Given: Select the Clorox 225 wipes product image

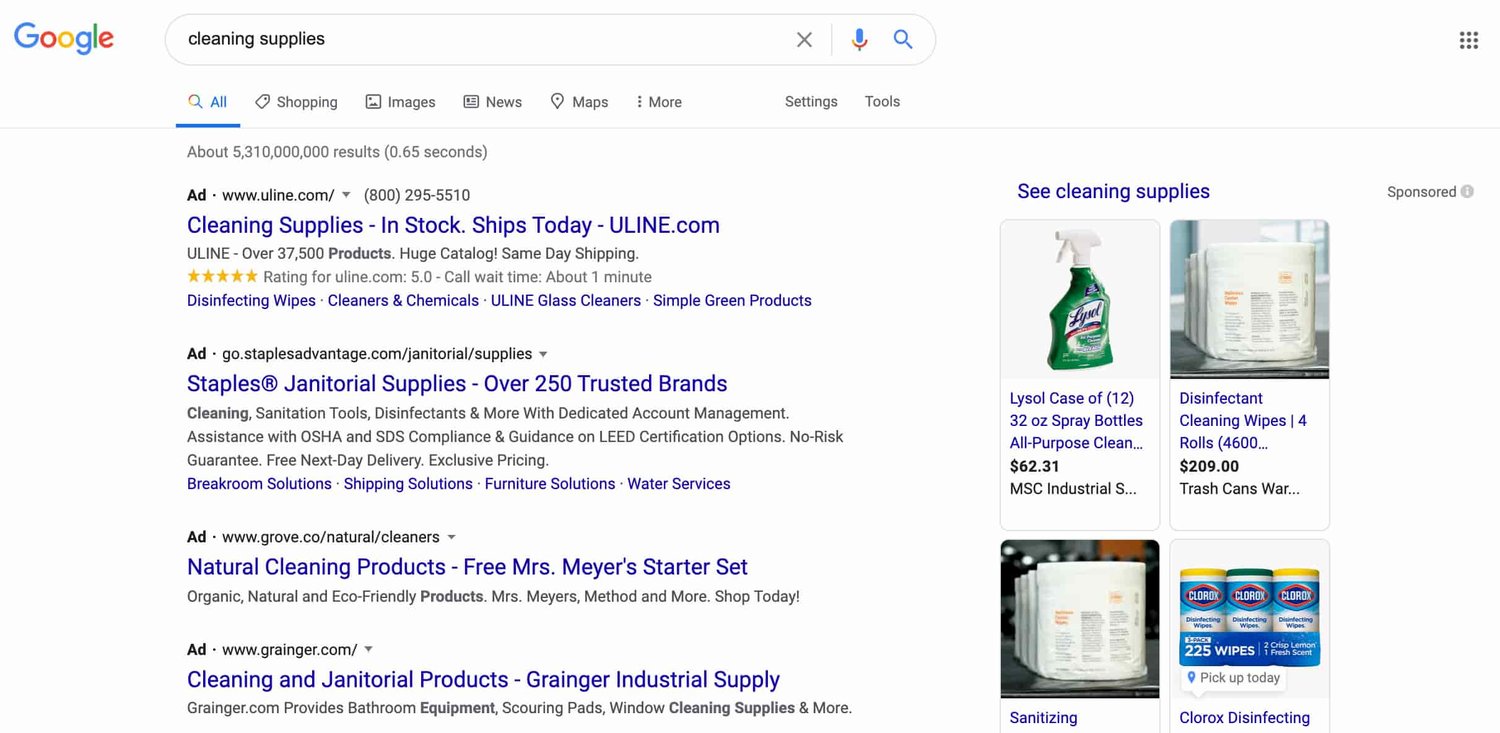Looking at the screenshot, I should pos(1249,615).
